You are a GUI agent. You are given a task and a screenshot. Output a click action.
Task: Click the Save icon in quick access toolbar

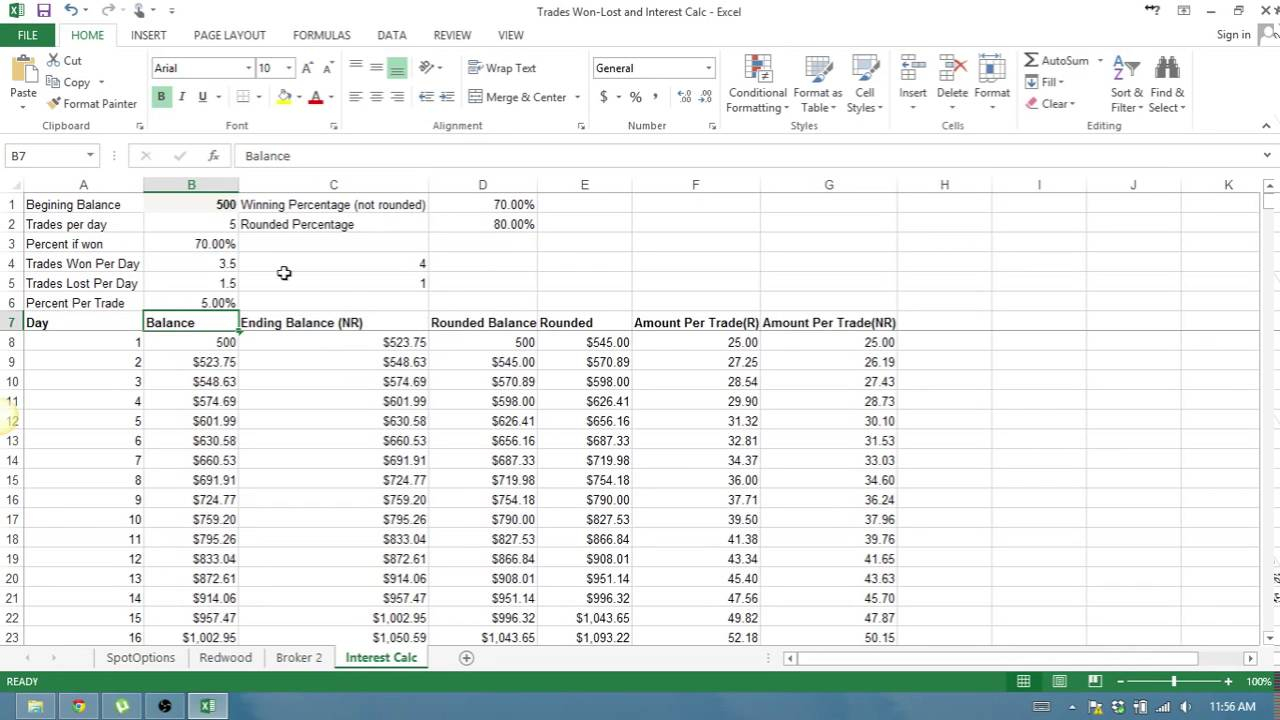pos(43,11)
